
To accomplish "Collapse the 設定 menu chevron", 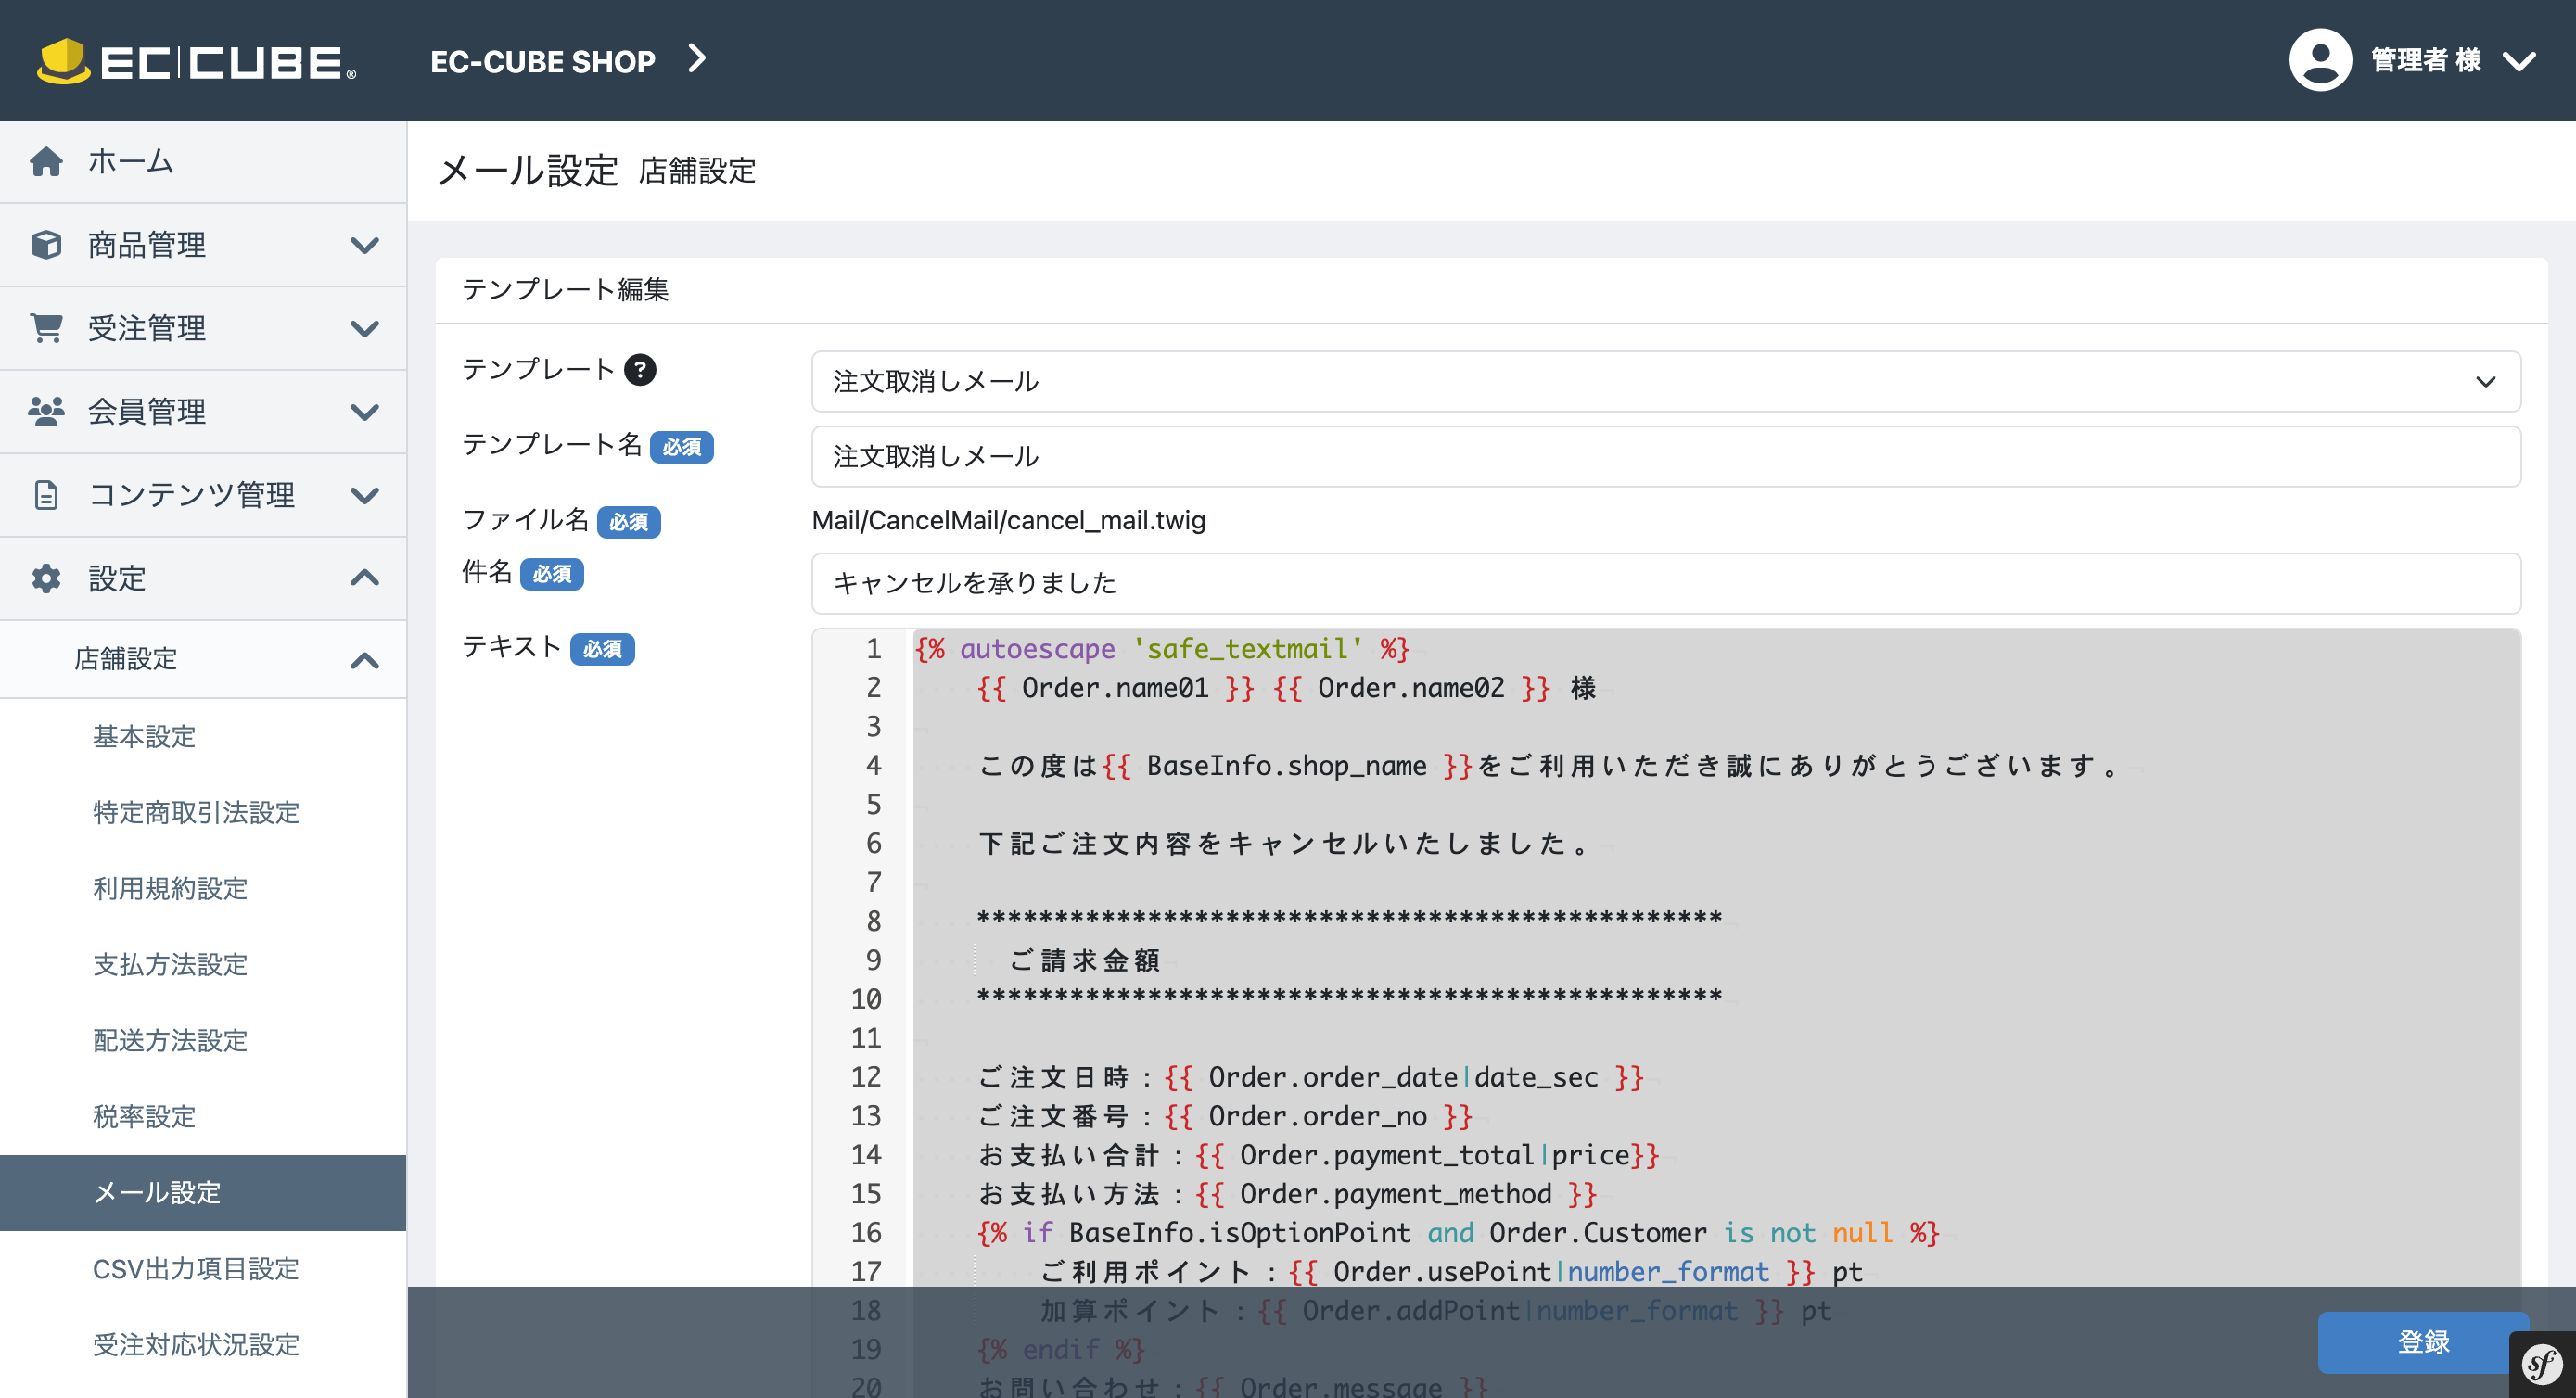I will (x=365, y=578).
